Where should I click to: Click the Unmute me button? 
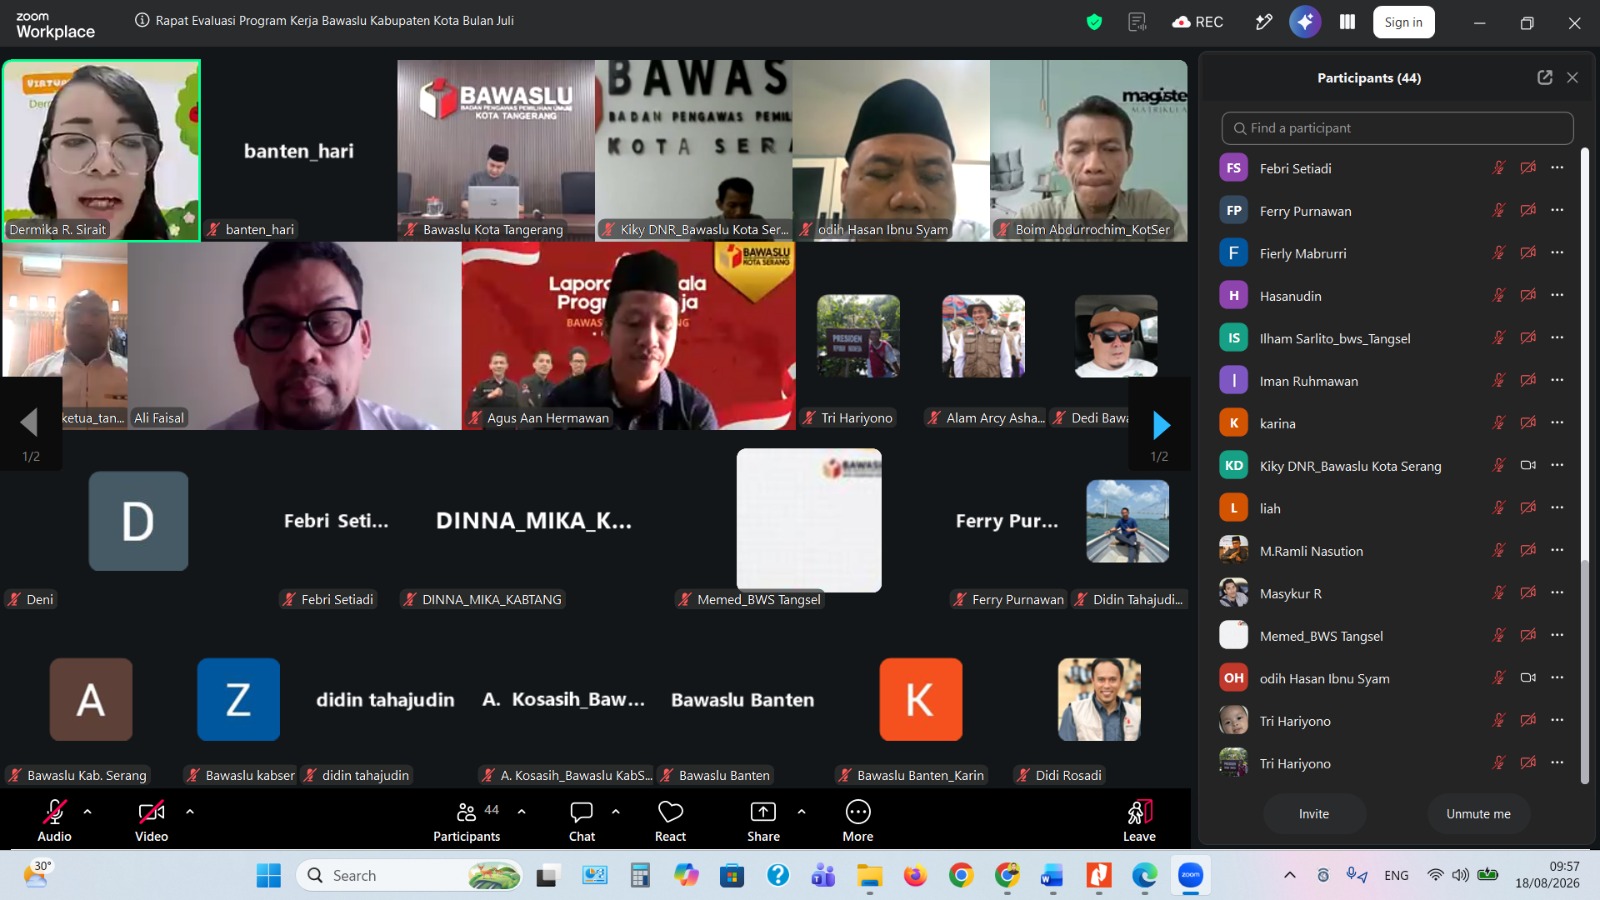1478,814
